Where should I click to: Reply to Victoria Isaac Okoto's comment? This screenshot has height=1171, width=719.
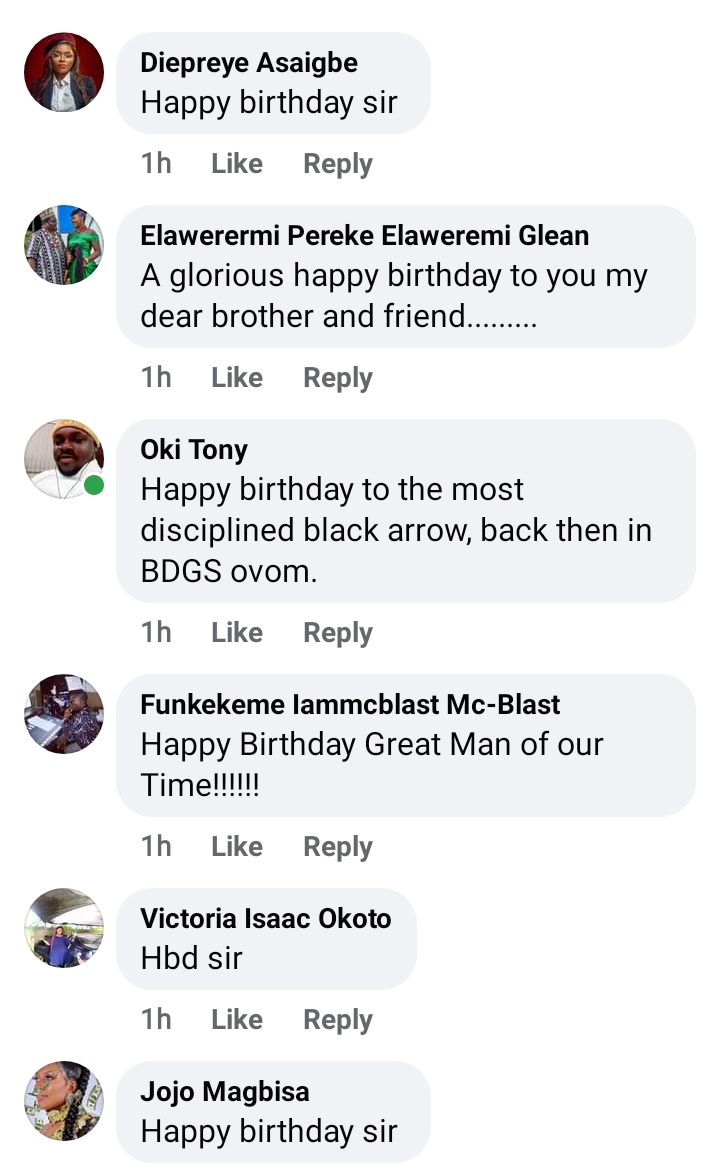[x=337, y=1018]
